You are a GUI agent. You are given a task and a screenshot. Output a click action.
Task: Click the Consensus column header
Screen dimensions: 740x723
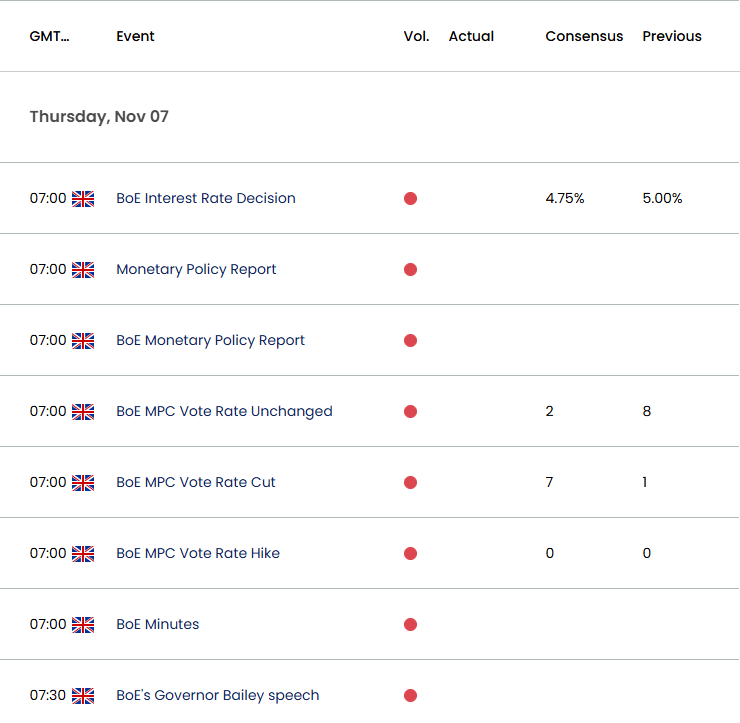pos(584,36)
